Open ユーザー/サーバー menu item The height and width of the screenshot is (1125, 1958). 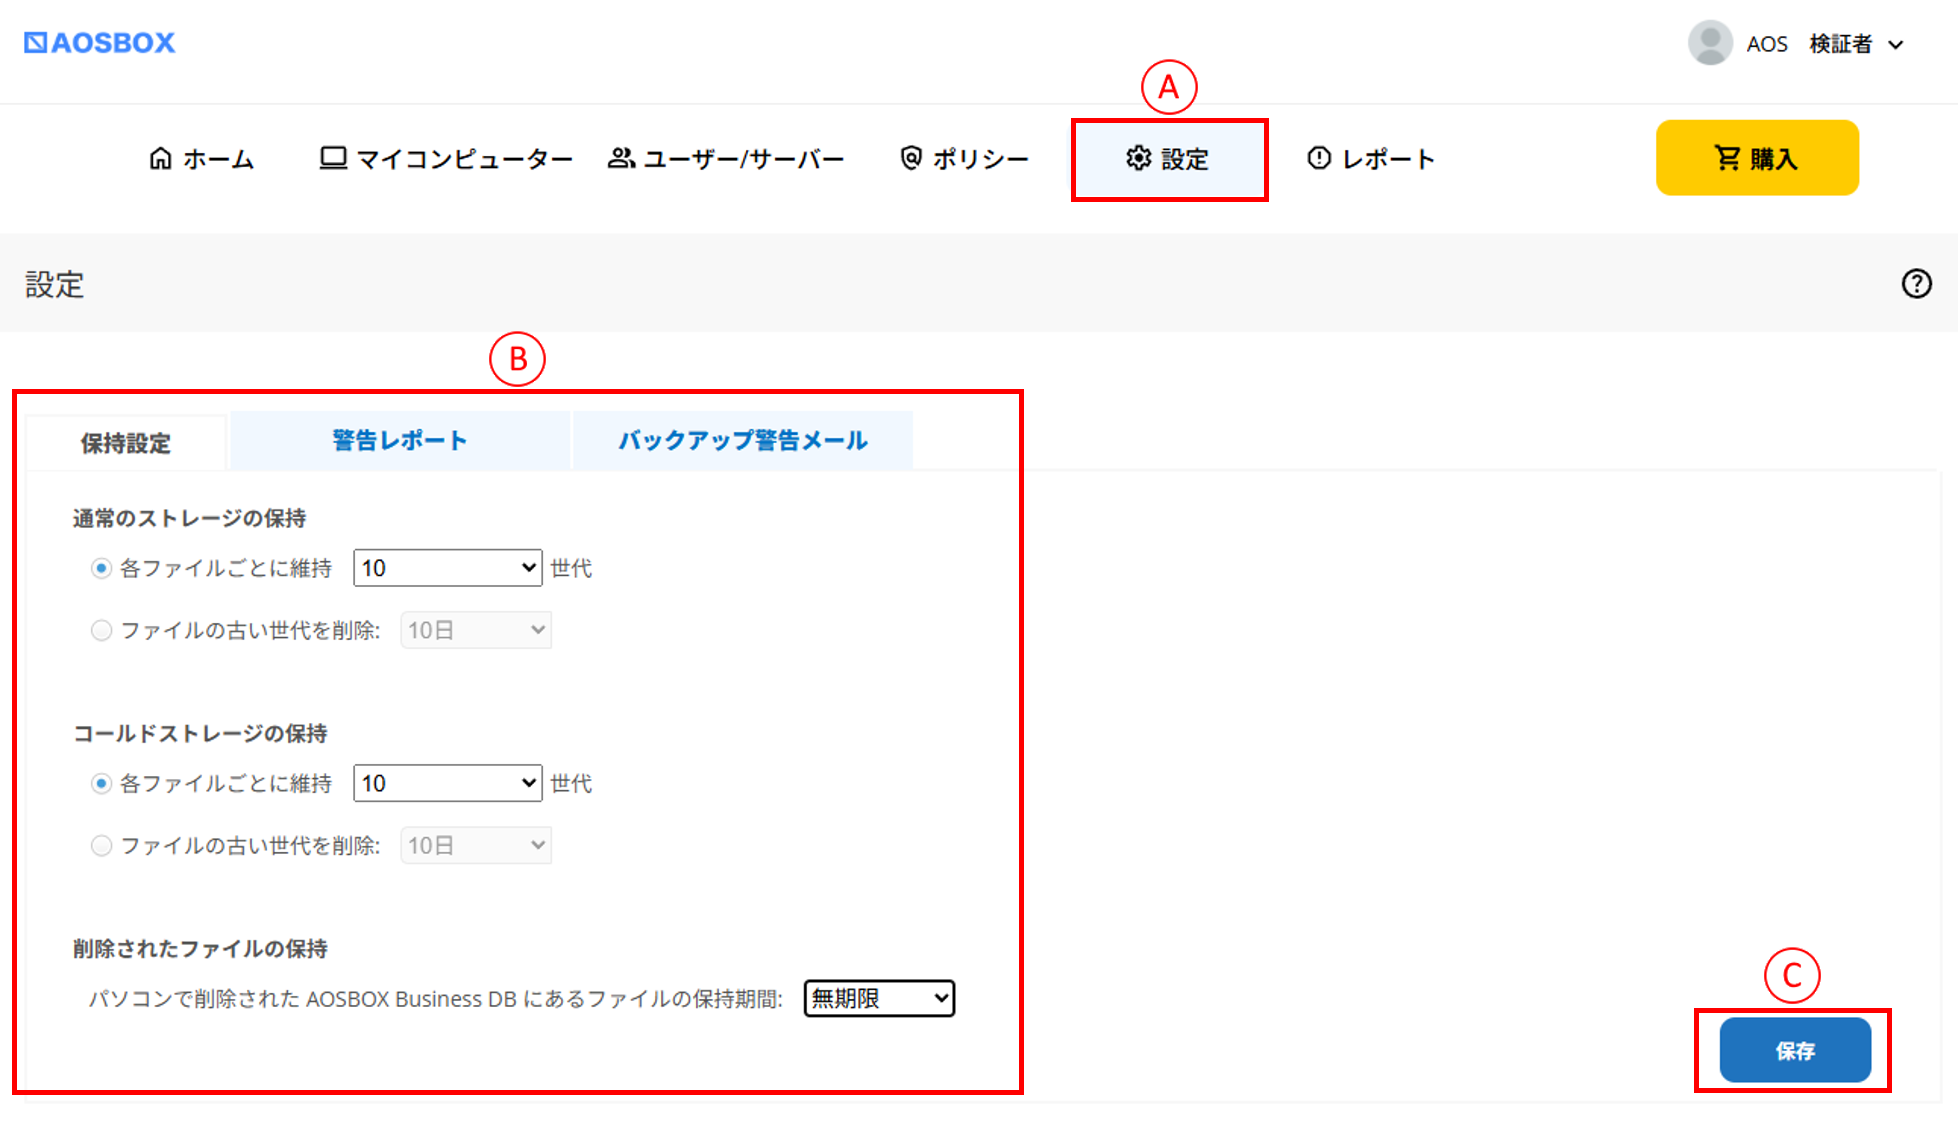727,159
